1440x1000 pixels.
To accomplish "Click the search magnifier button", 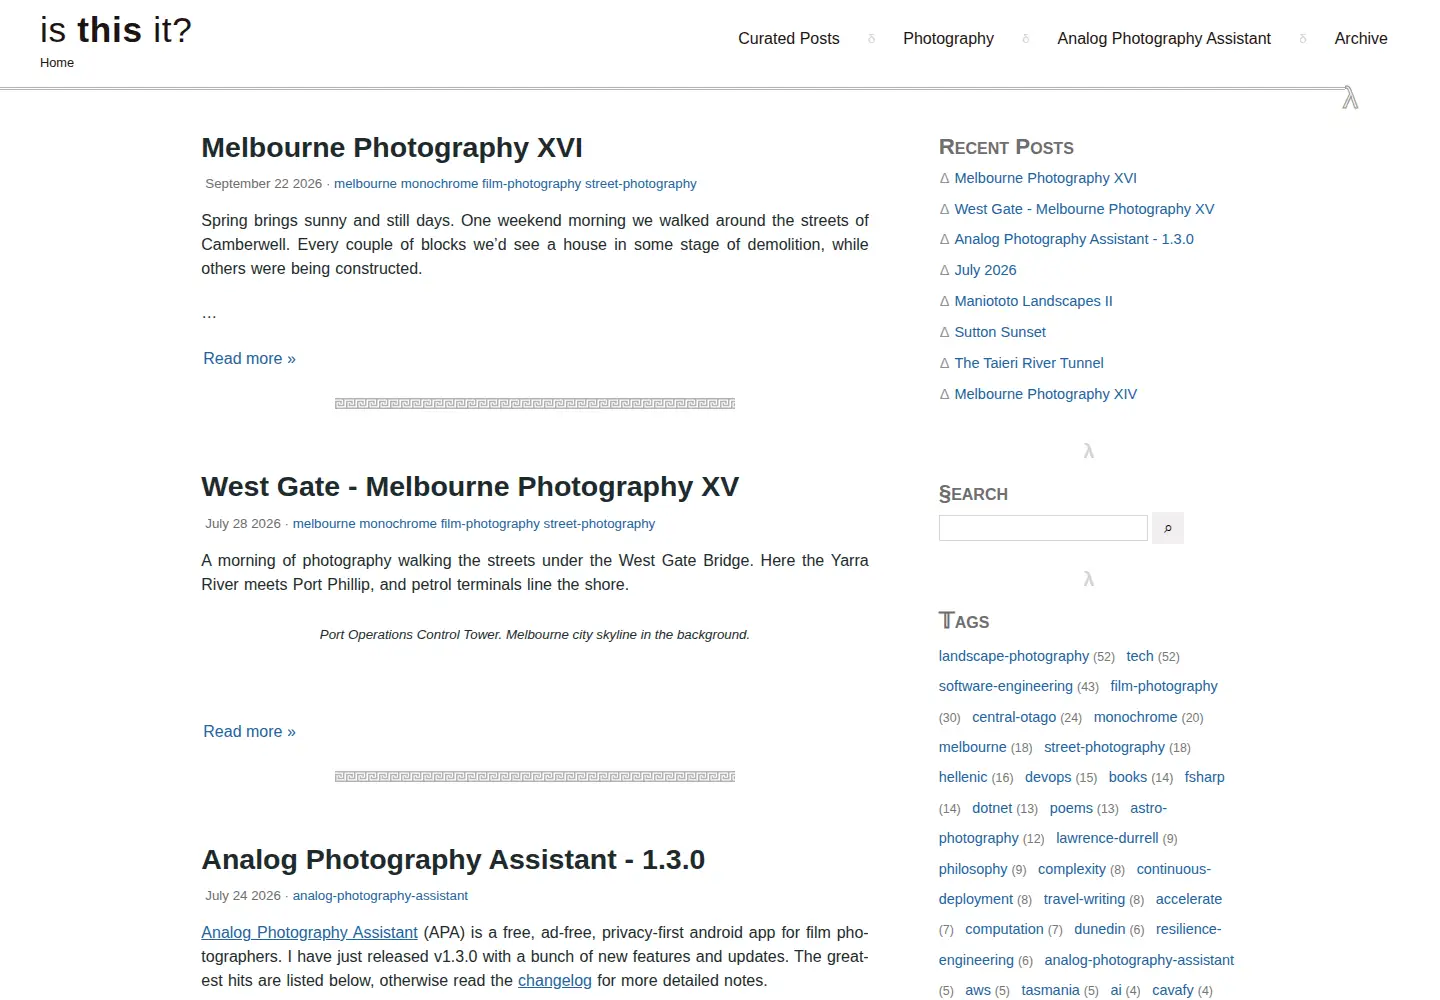I will pyautogui.click(x=1168, y=528).
